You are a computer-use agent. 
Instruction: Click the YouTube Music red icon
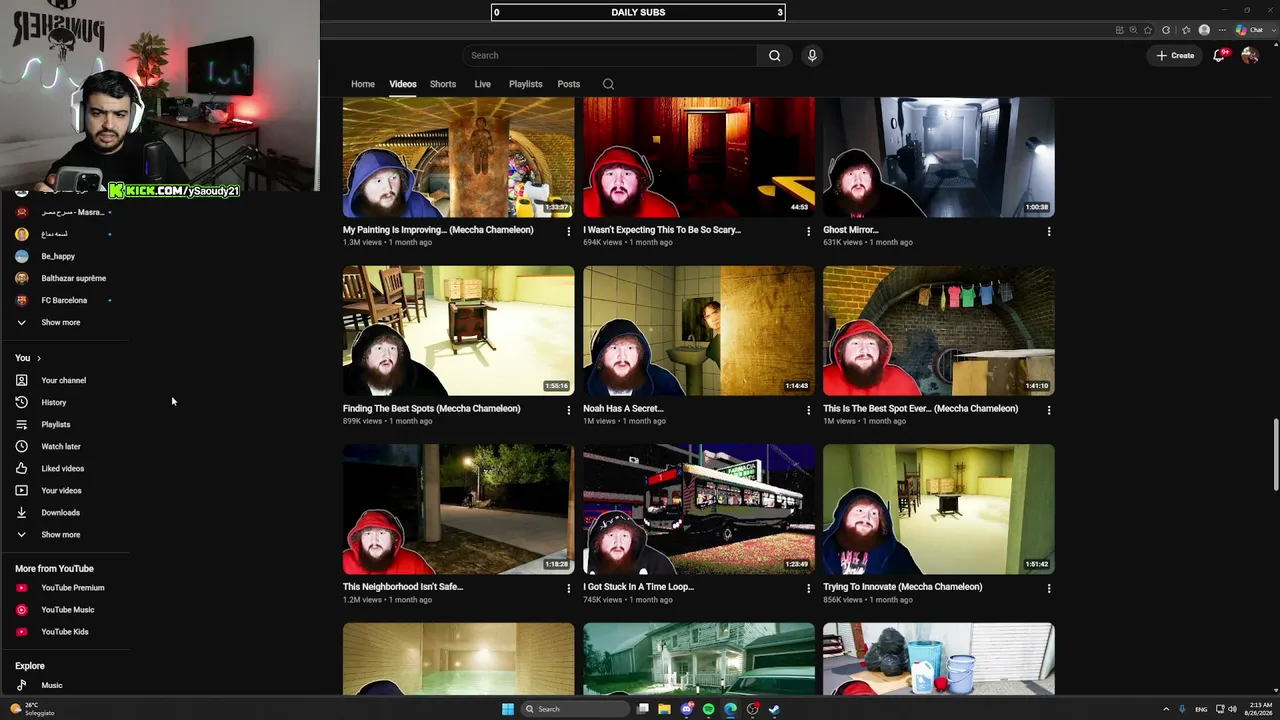21,610
